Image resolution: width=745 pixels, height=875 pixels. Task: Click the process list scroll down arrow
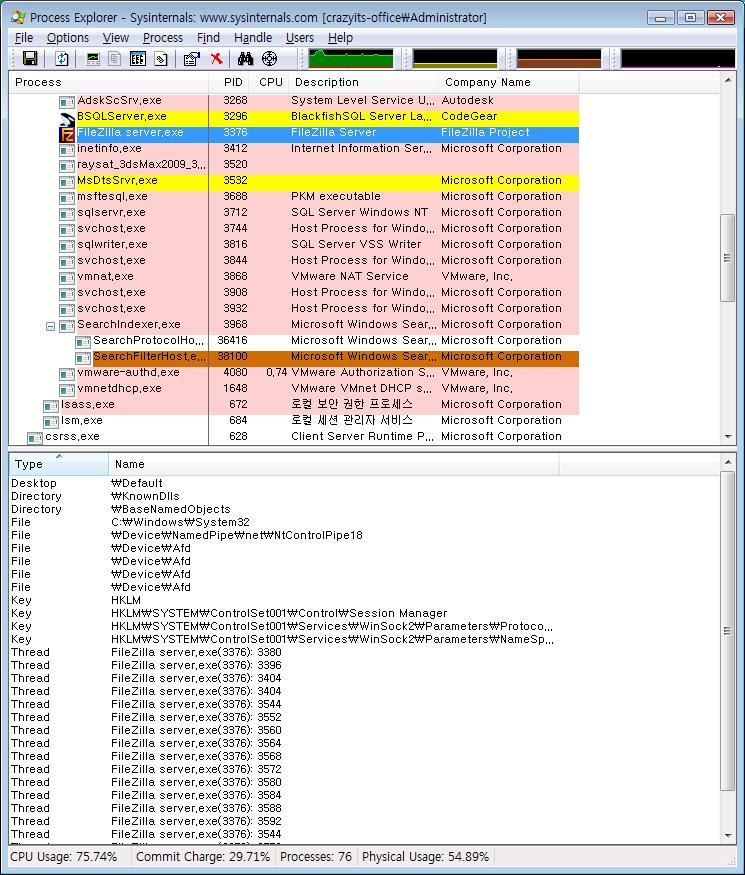(728, 437)
